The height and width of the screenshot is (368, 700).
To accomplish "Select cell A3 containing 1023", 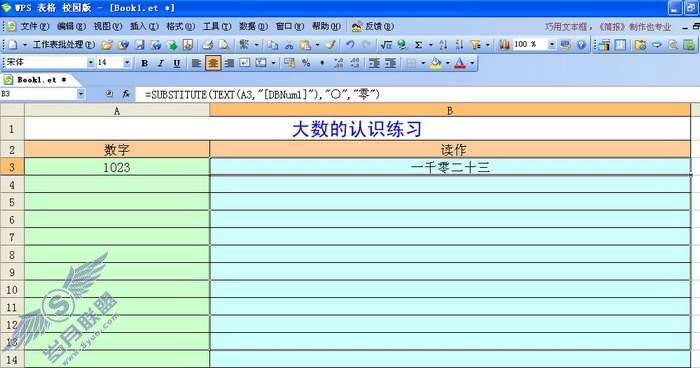I will pos(117,167).
